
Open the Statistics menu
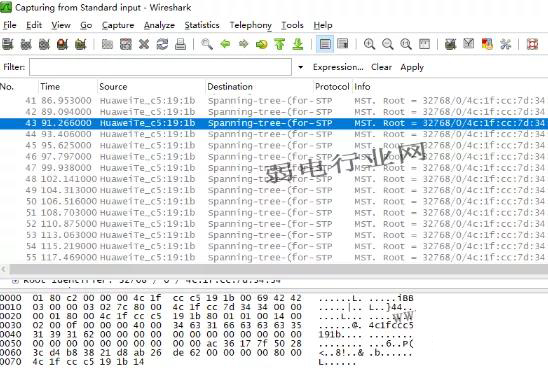tap(202, 25)
